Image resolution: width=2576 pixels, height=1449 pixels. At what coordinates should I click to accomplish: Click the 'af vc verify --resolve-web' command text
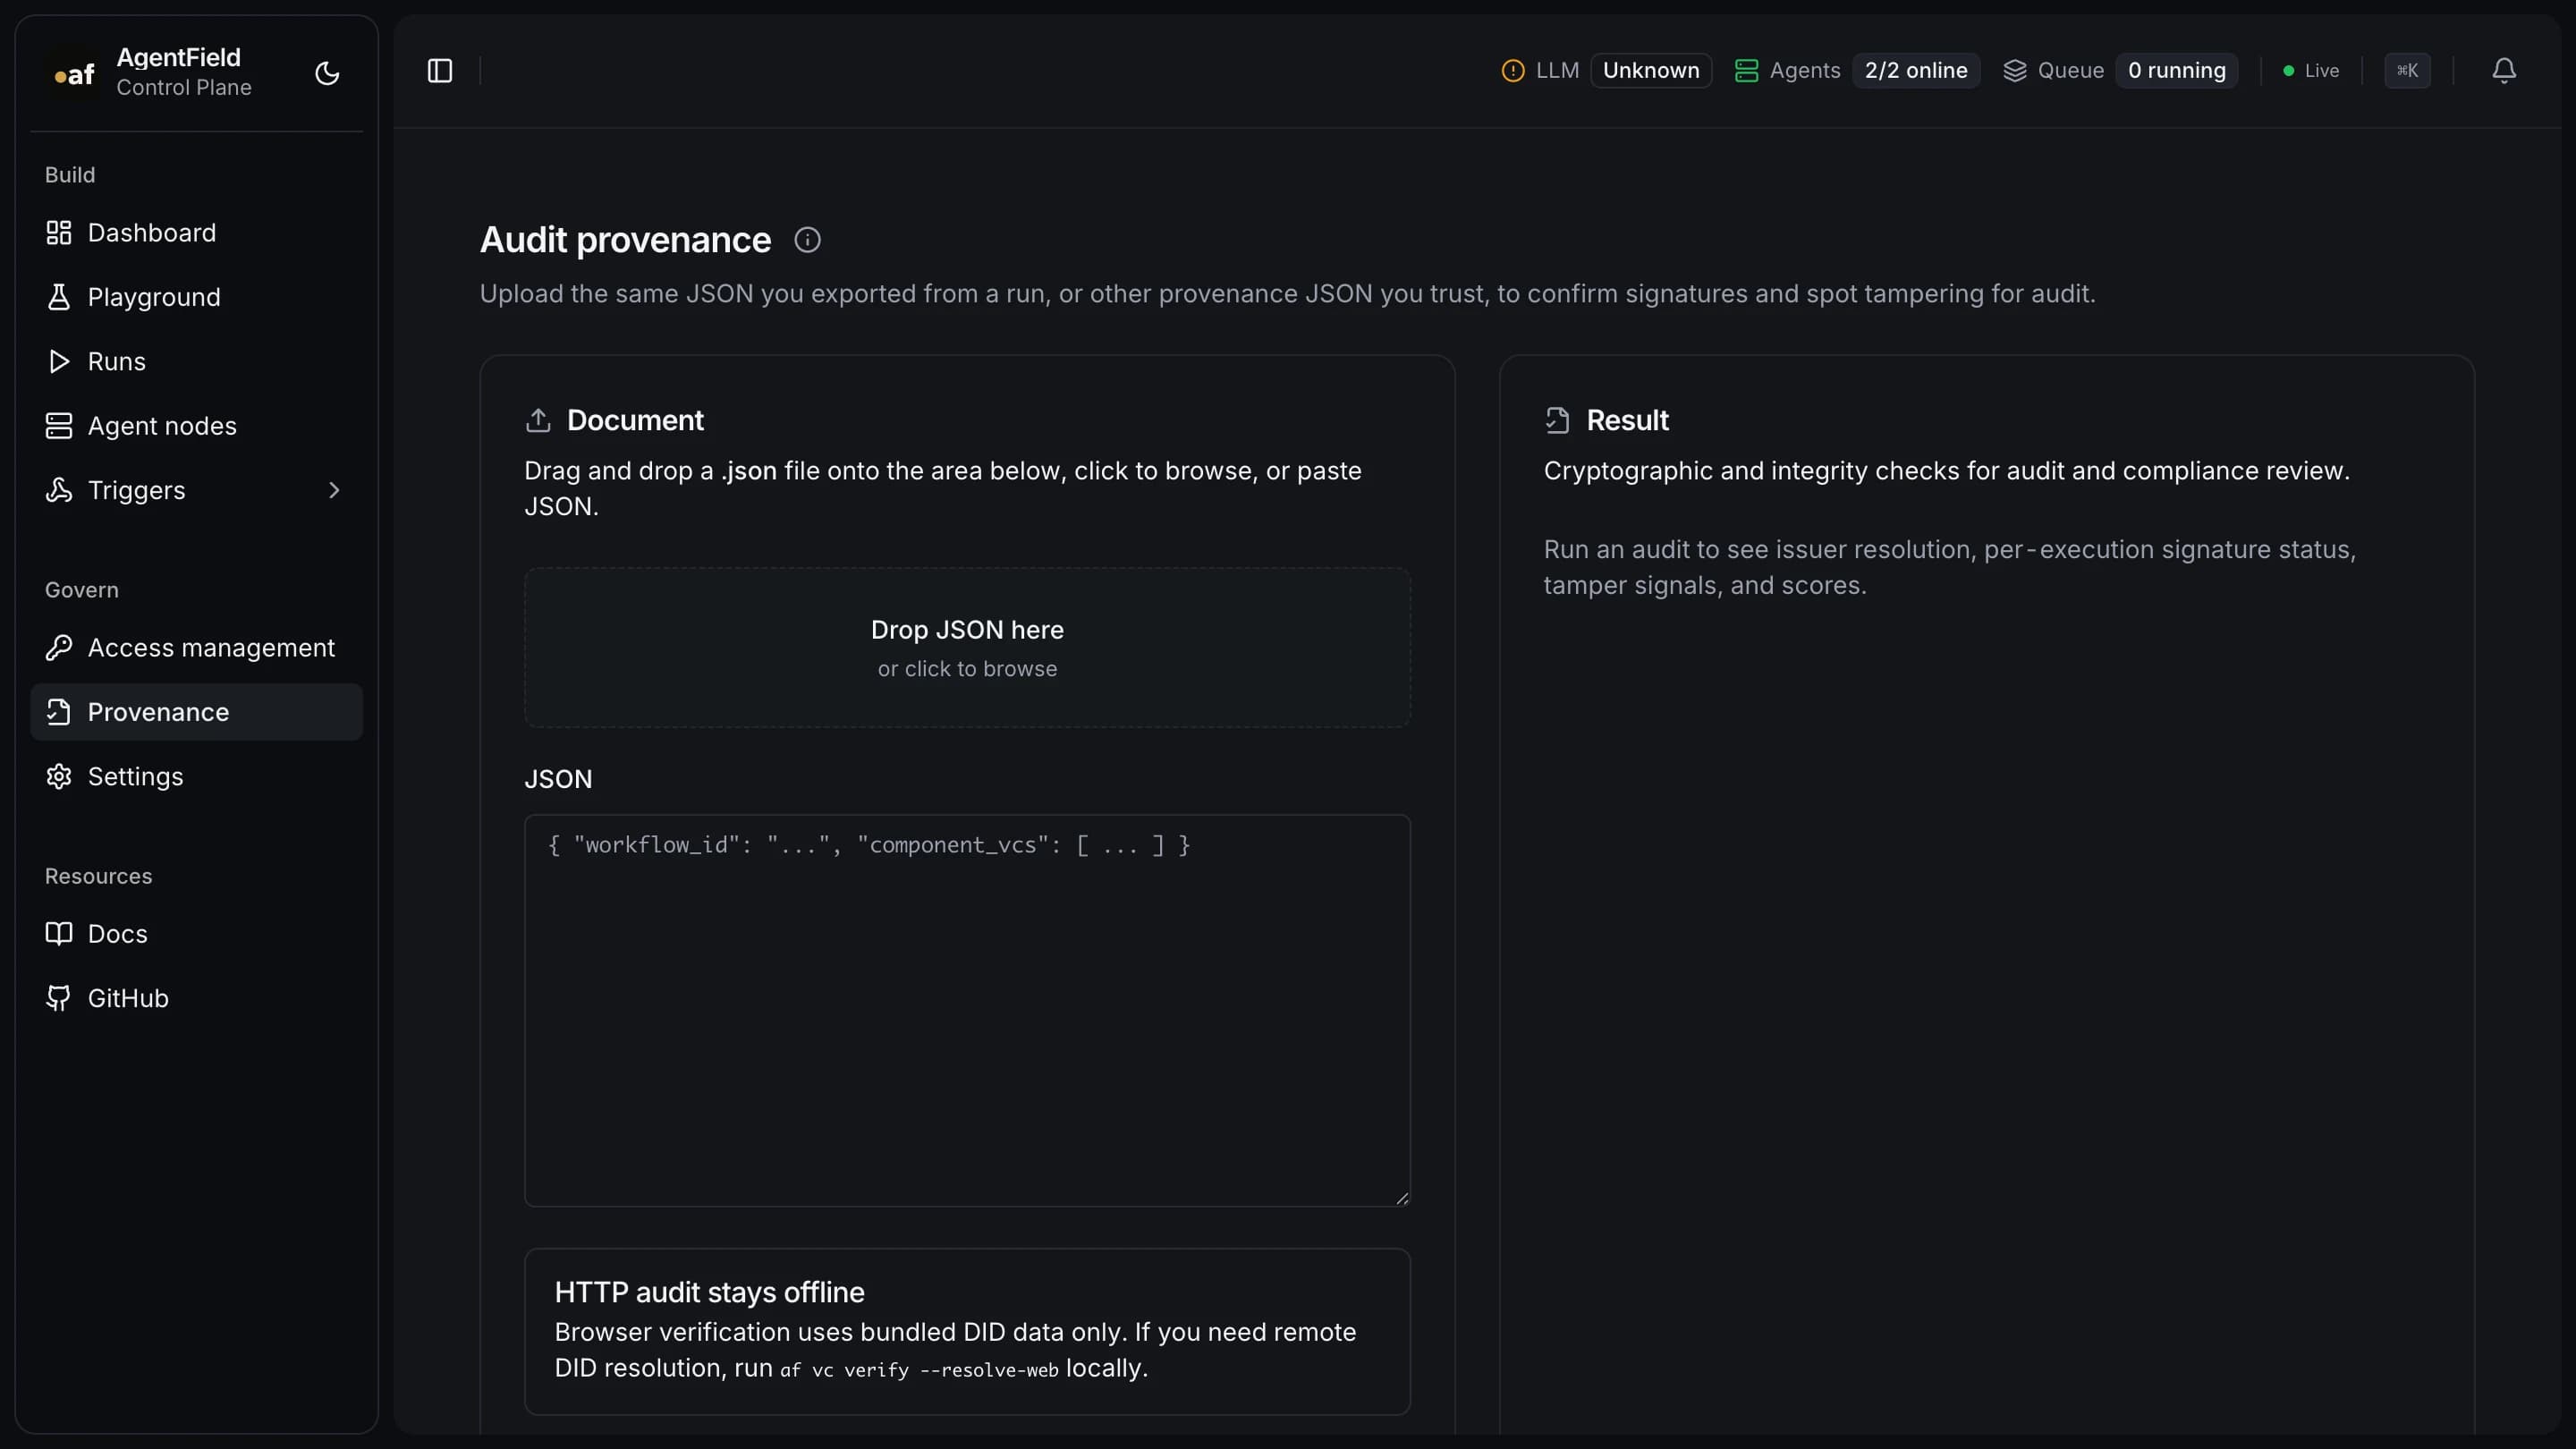918,1370
